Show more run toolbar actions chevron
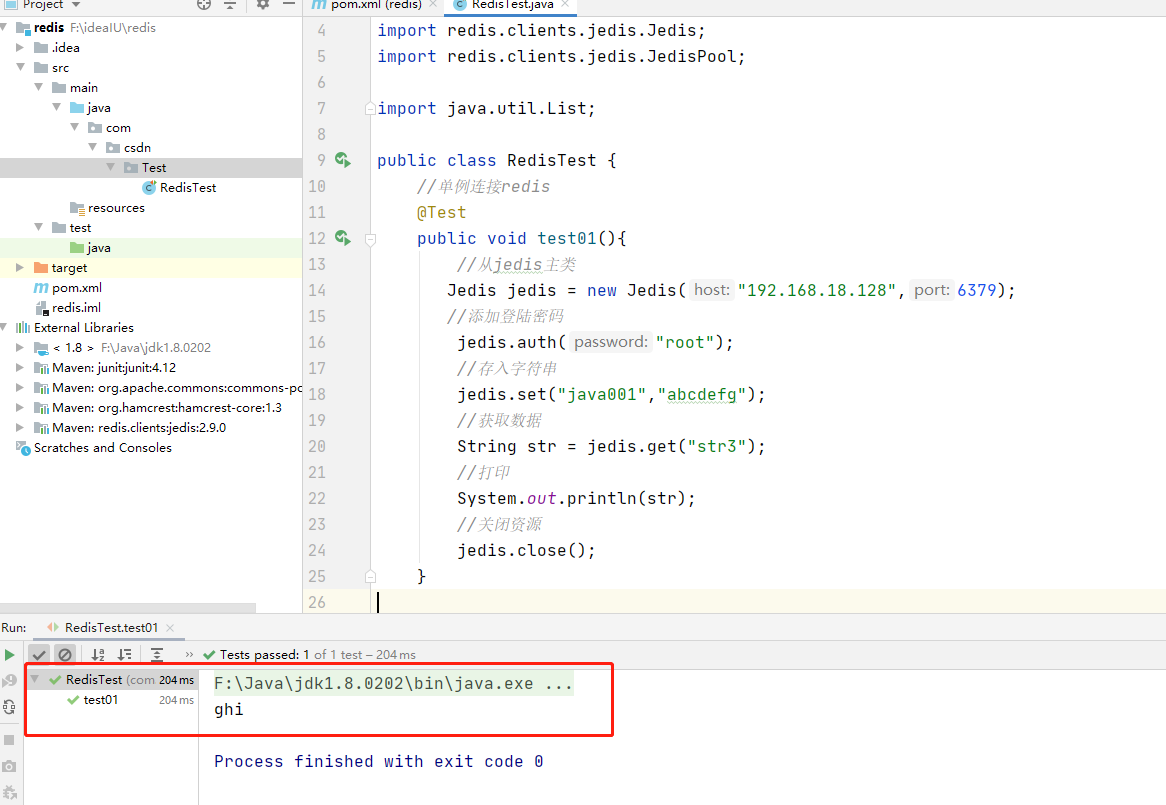Viewport: 1166px width, 805px height. (x=189, y=655)
